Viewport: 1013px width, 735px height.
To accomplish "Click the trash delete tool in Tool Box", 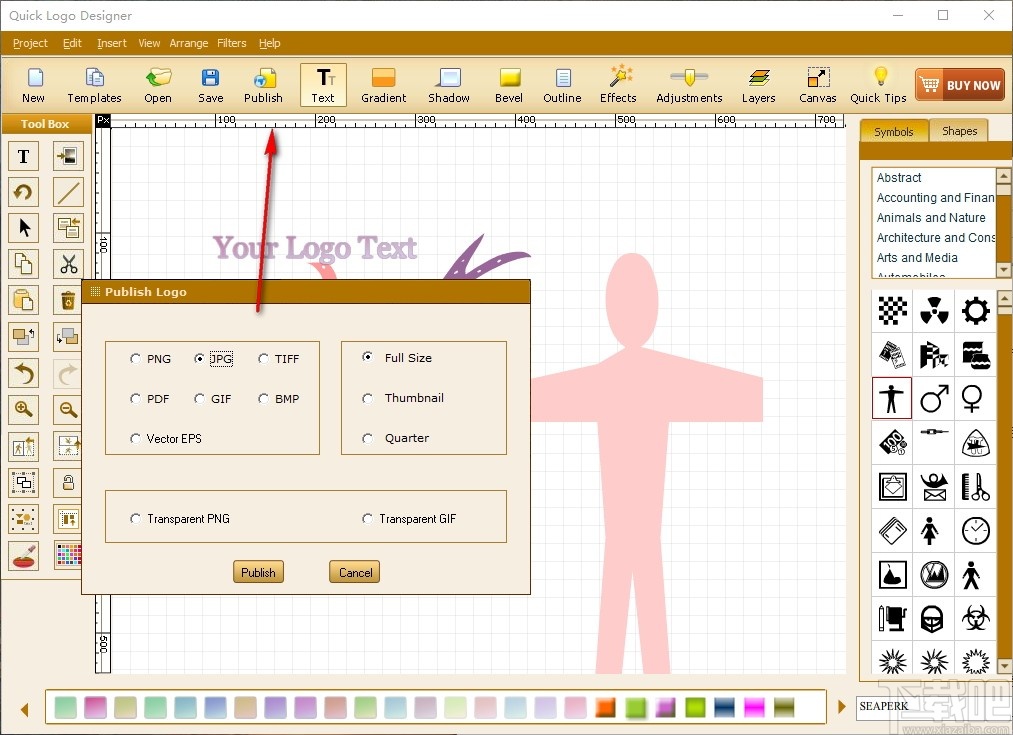I will pyautogui.click(x=68, y=300).
